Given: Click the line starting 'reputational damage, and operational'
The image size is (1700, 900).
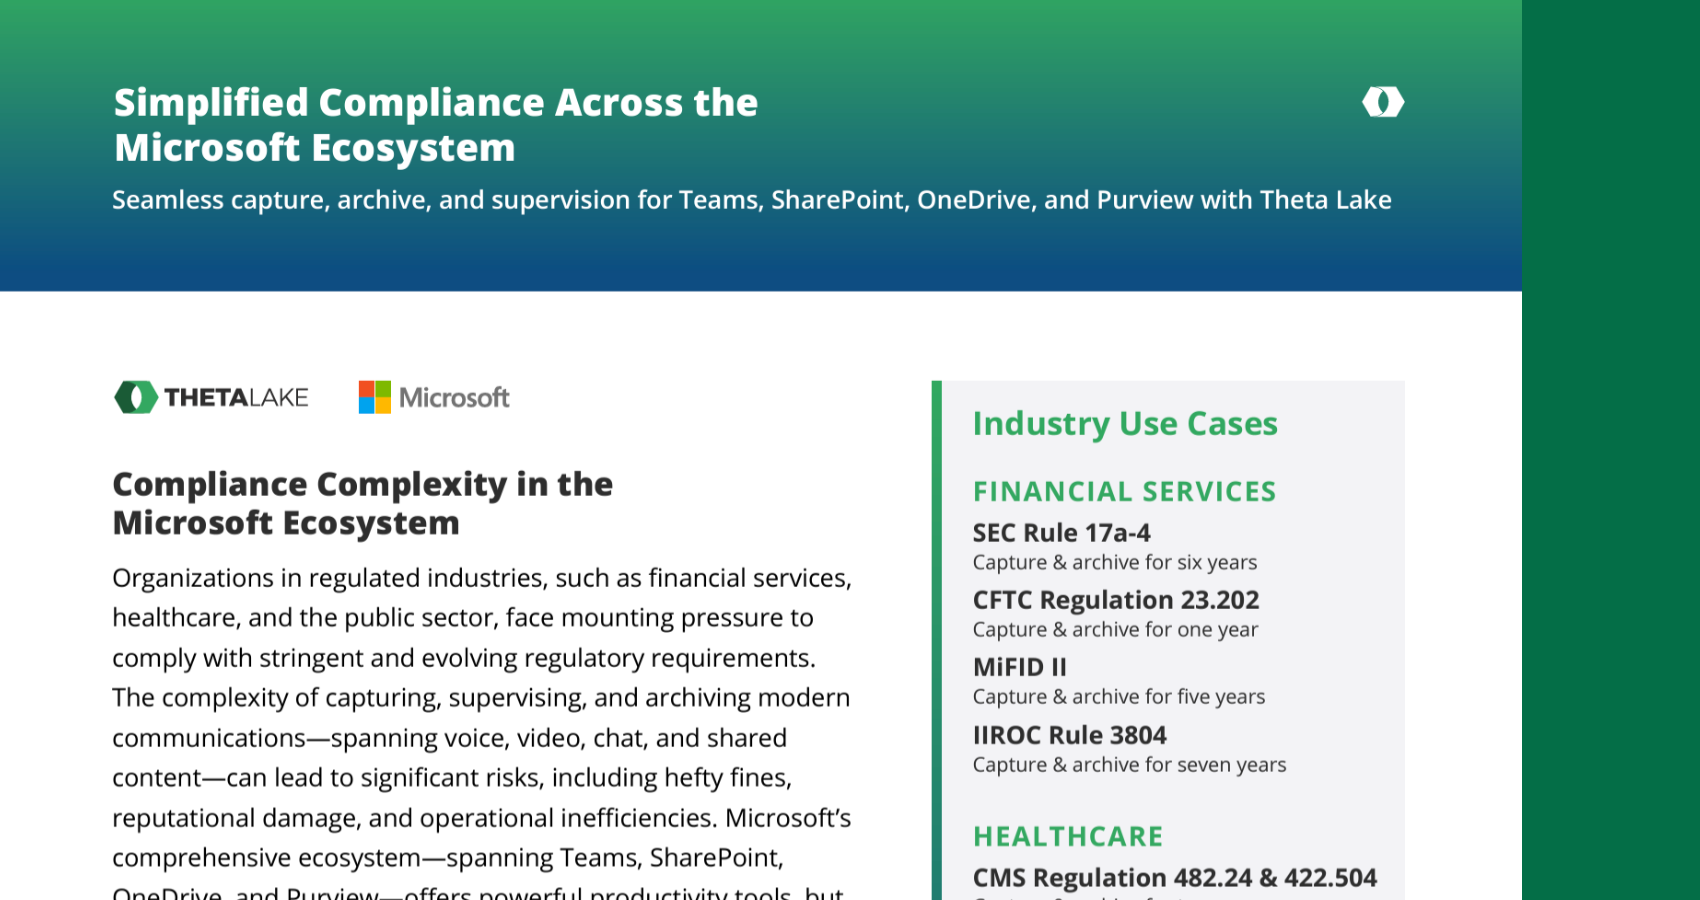Looking at the screenshot, I should pos(482,818).
